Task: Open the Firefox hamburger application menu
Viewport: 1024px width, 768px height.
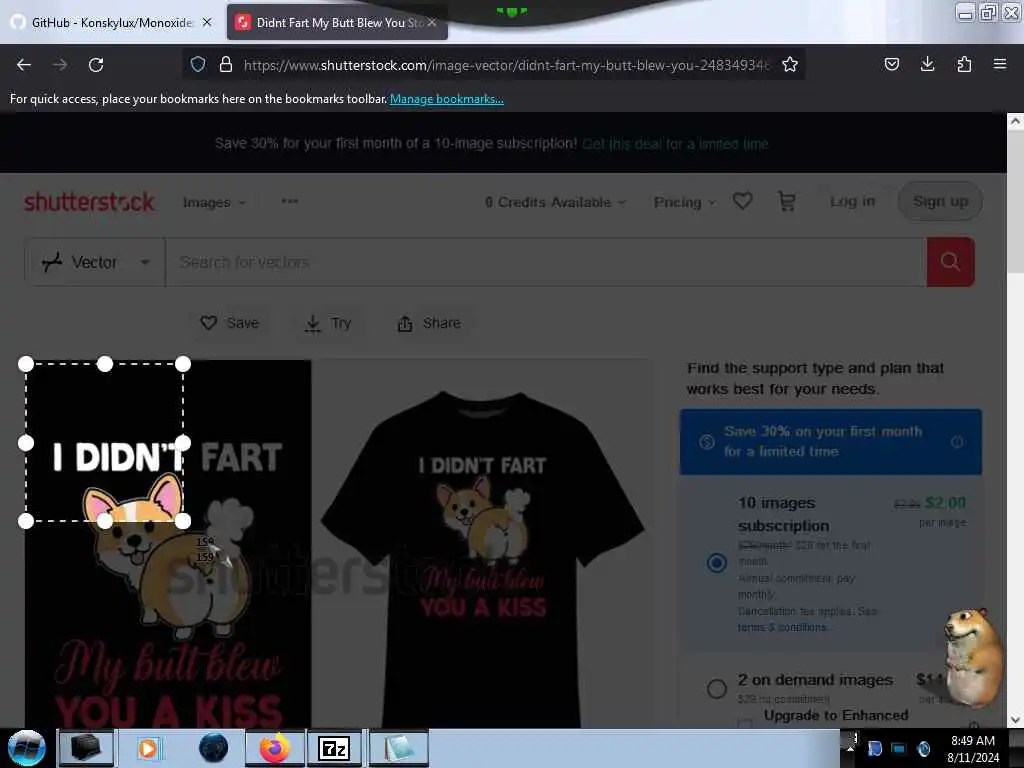Action: coord(1000,64)
